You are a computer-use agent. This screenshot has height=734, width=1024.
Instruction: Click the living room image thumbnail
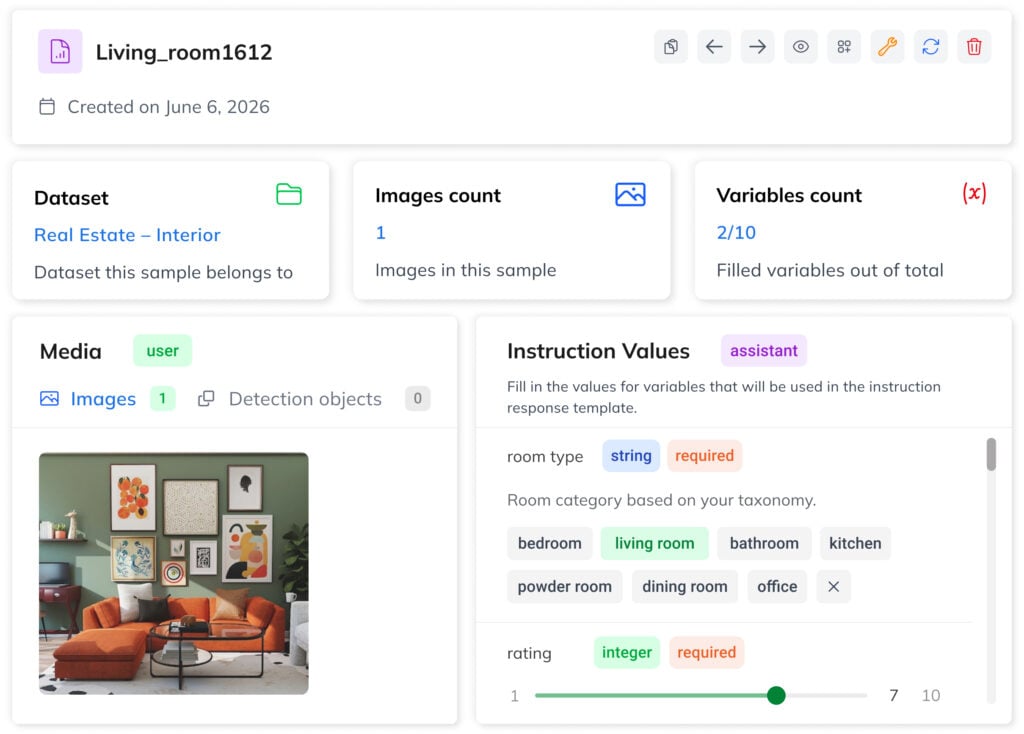coord(172,572)
